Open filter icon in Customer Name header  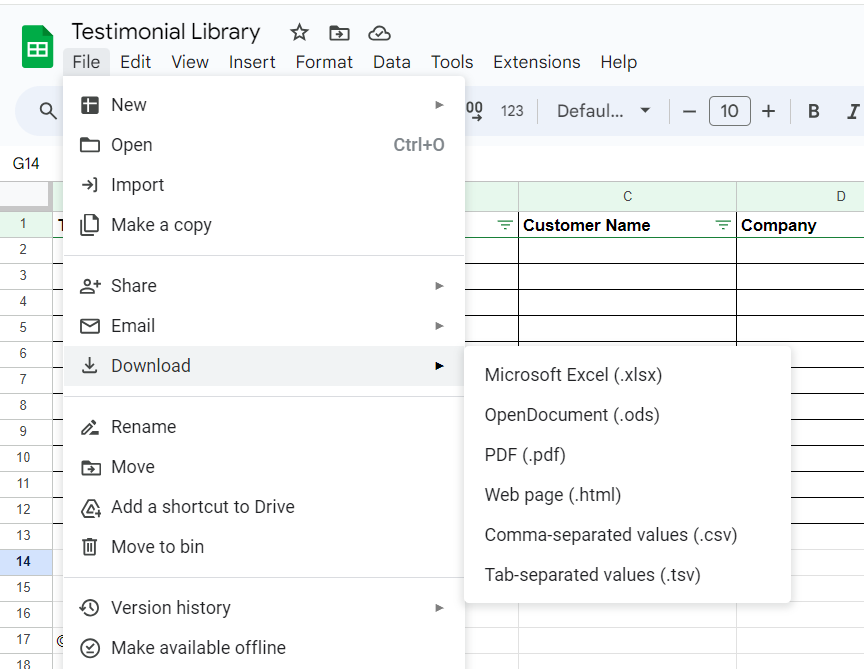click(722, 225)
